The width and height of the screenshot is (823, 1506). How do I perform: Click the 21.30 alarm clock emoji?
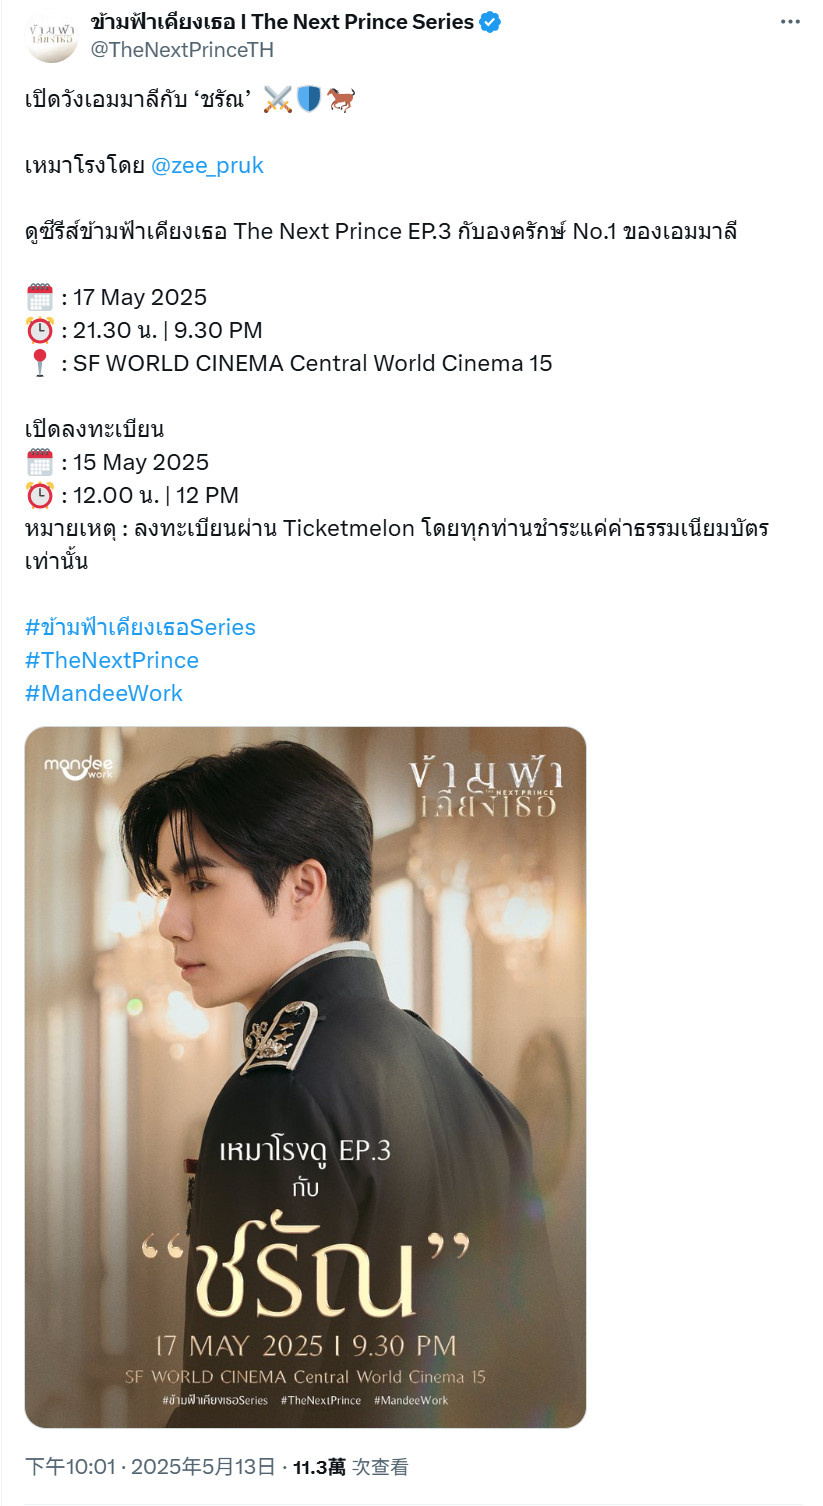click(39, 330)
